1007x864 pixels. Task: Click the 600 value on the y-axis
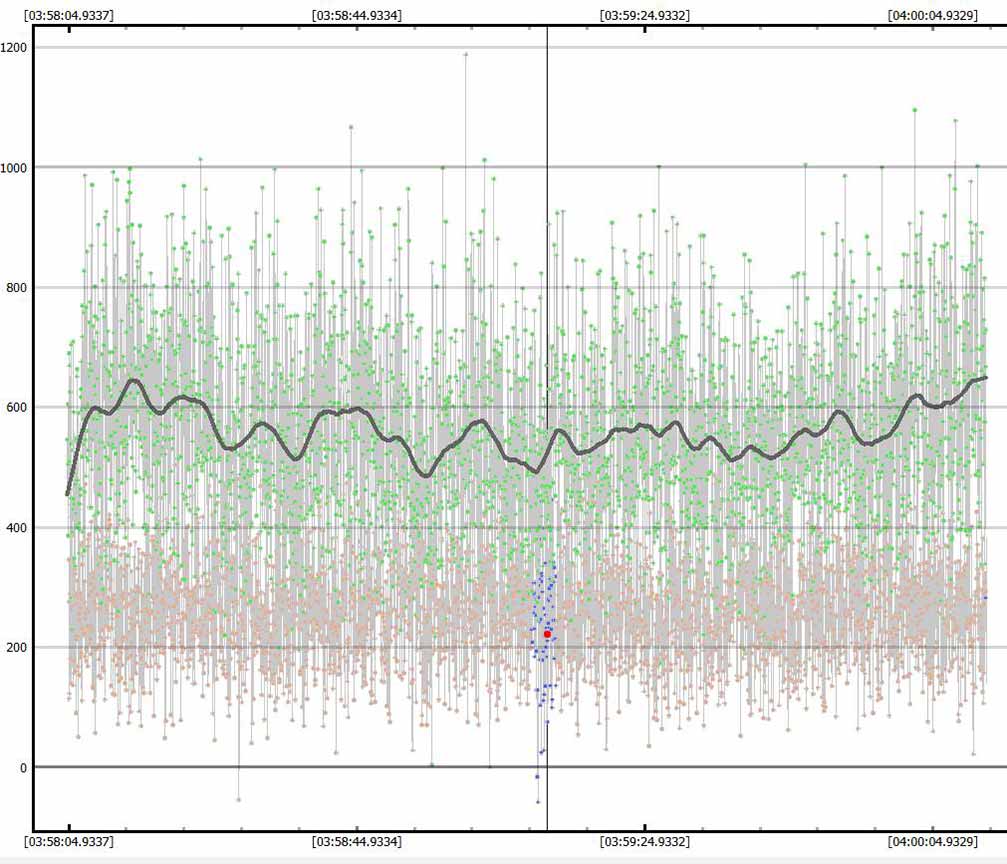tap(16, 407)
